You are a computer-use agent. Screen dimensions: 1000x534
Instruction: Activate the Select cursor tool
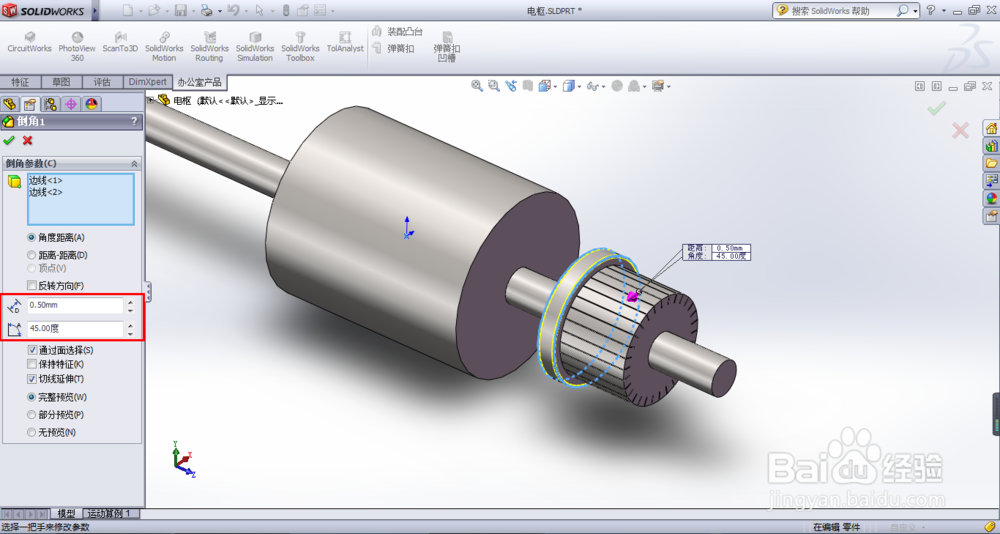click(260, 10)
